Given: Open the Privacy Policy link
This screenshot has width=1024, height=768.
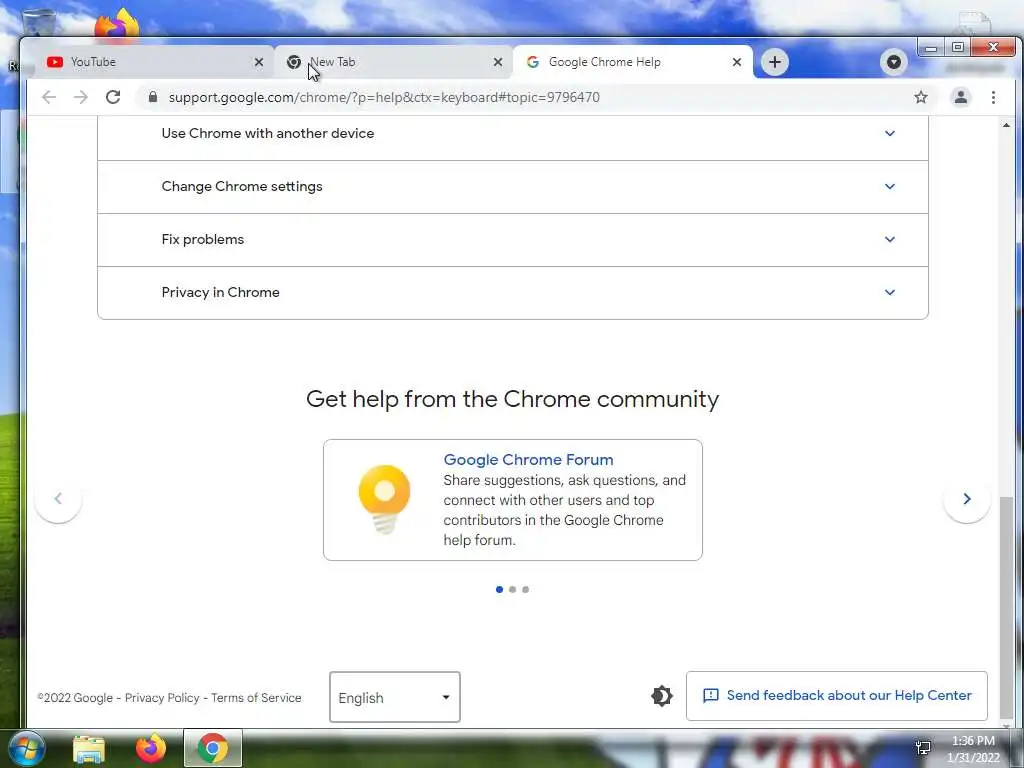Looking at the screenshot, I should 162,697.
